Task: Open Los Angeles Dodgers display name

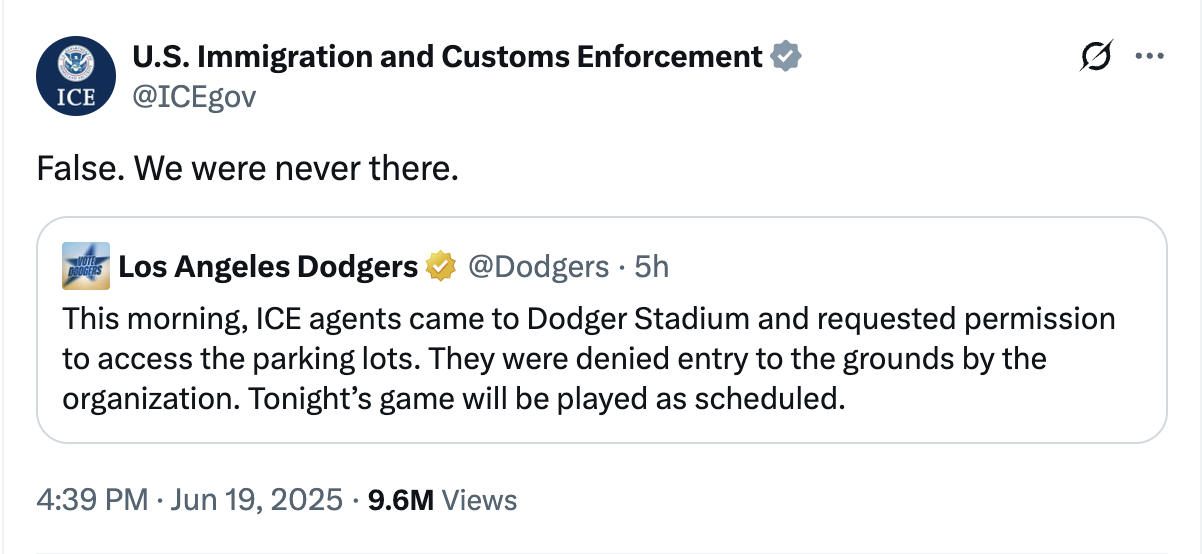Action: coord(268,267)
